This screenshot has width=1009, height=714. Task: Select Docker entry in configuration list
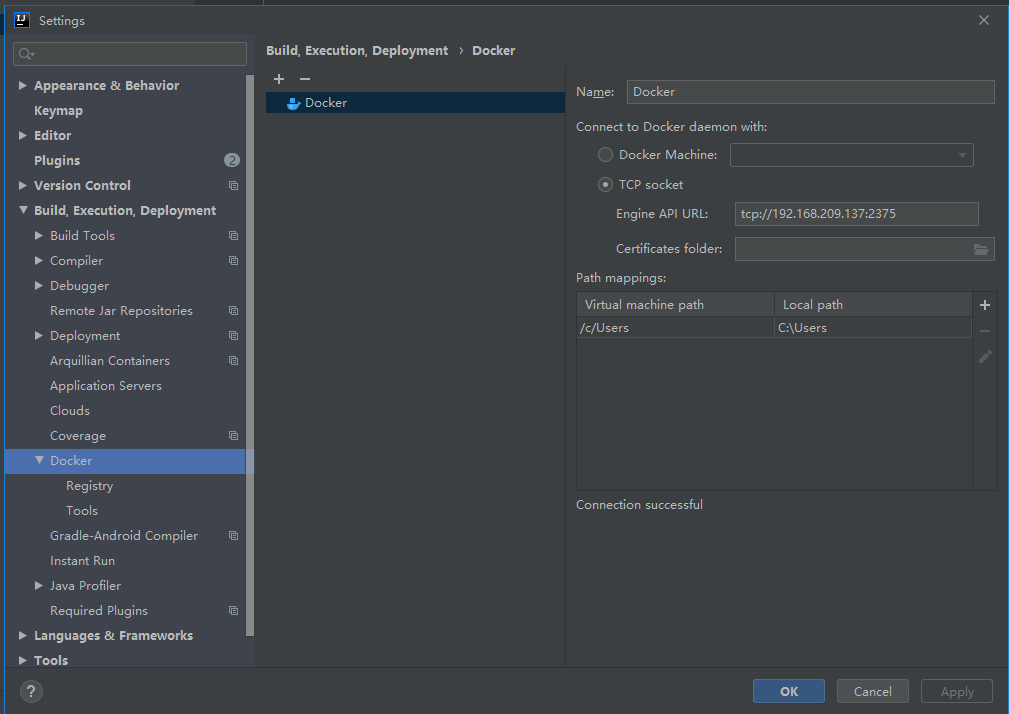[415, 103]
